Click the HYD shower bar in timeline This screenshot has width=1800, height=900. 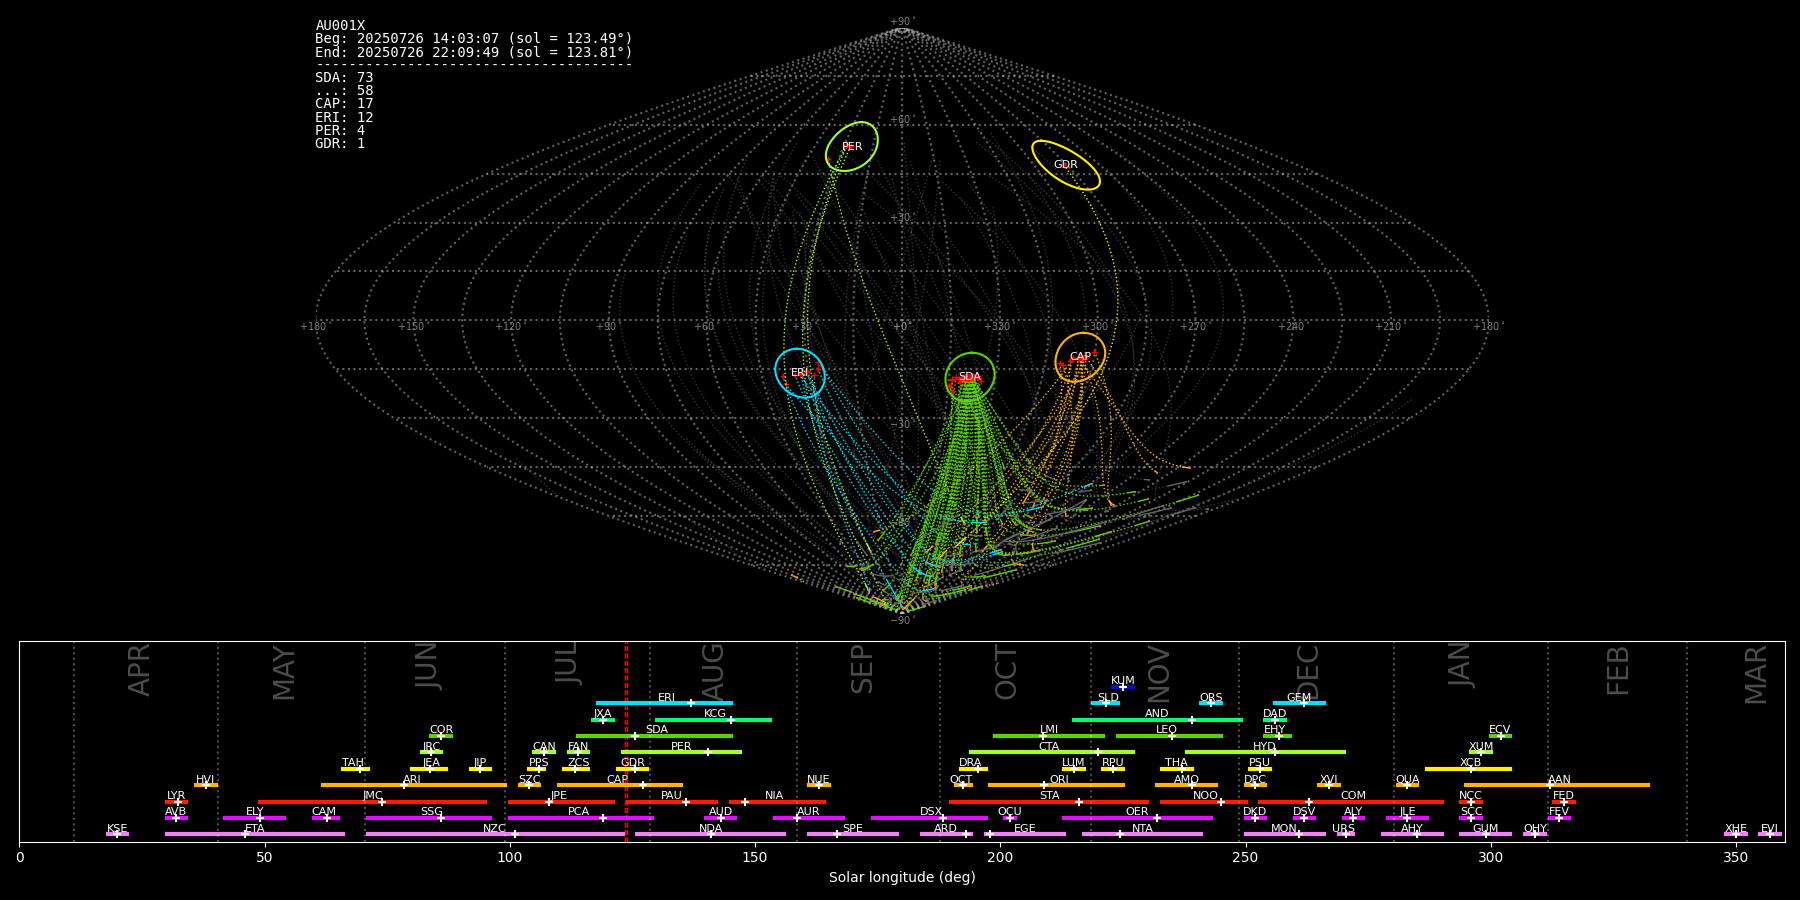point(1265,752)
